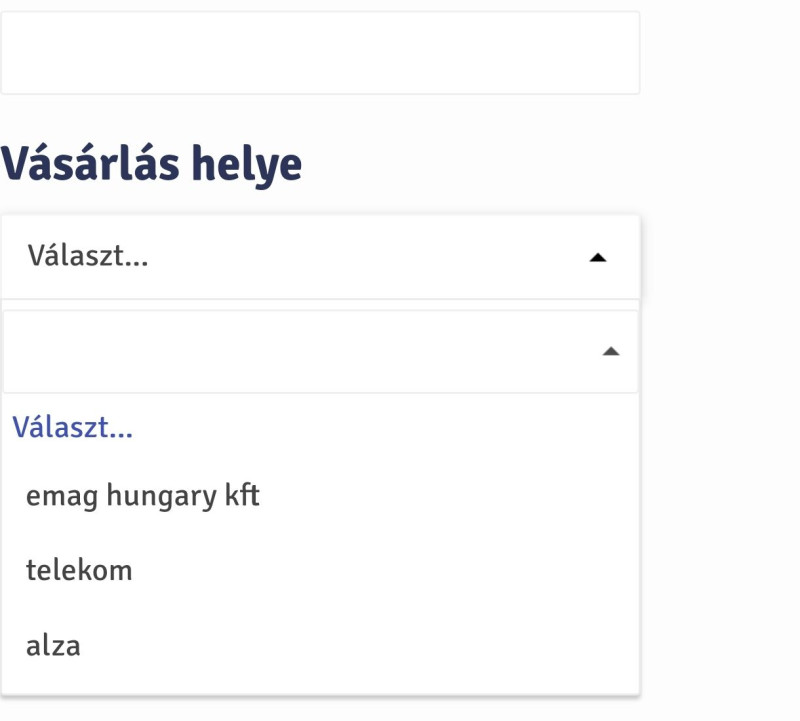800x721 pixels.
Task: Reset selection with the blue Választ... option
Action: pyautogui.click(x=73, y=428)
